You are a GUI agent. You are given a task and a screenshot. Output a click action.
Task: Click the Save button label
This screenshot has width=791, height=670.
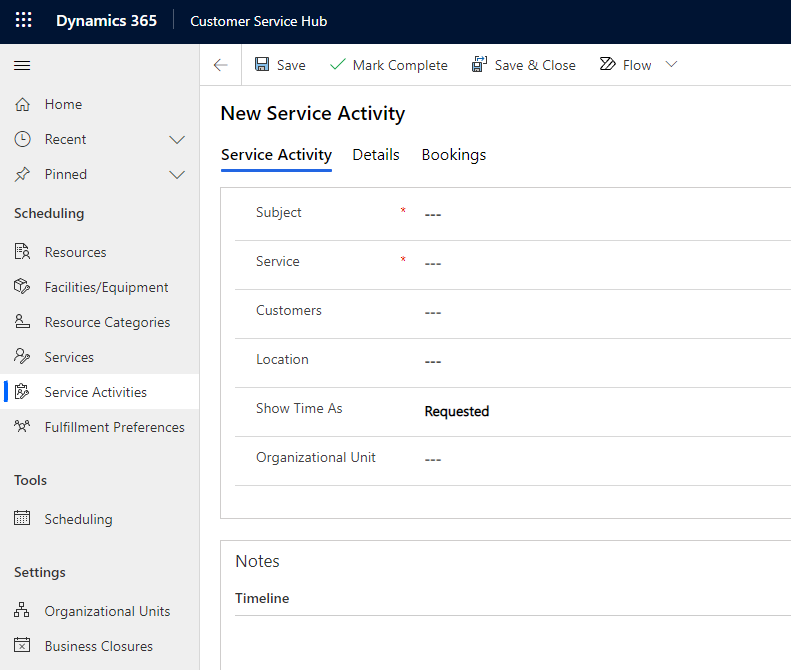click(x=291, y=65)
